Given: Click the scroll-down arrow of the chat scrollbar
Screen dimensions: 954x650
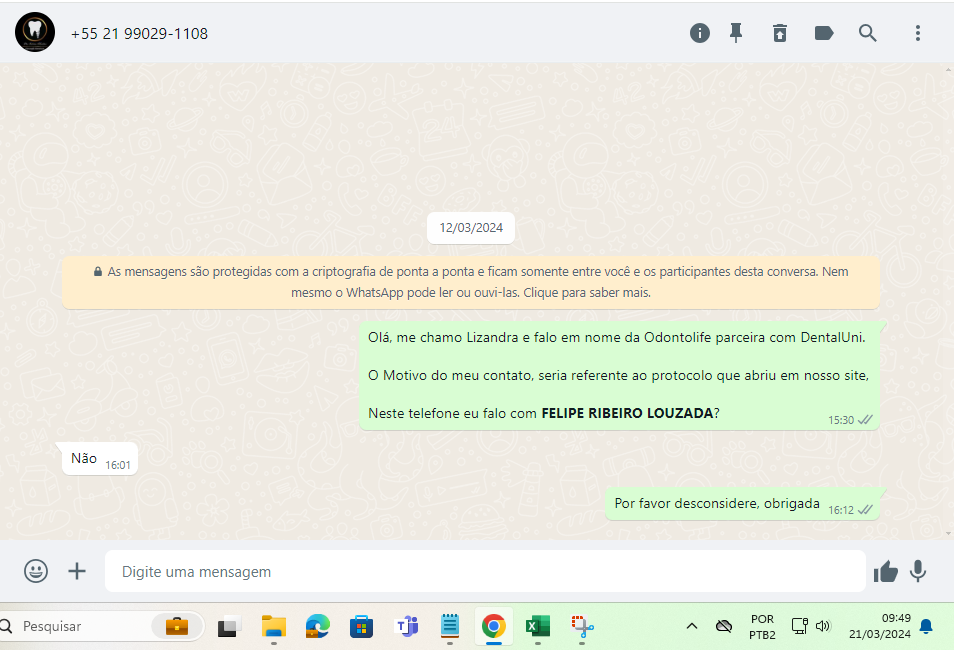Looking at the screenshot, I should pyautogui.click(x=949, y=533).
